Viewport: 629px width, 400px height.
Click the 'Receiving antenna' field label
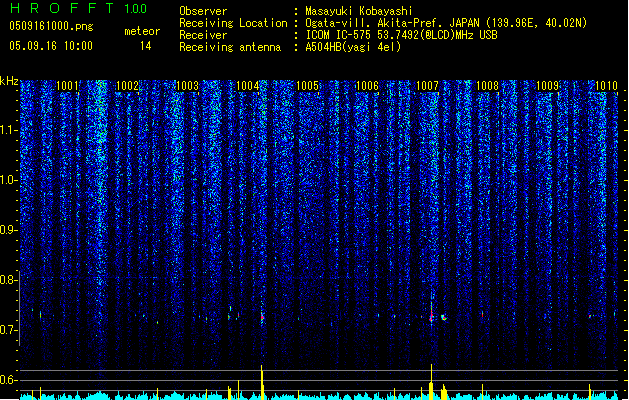coord(230,47)
